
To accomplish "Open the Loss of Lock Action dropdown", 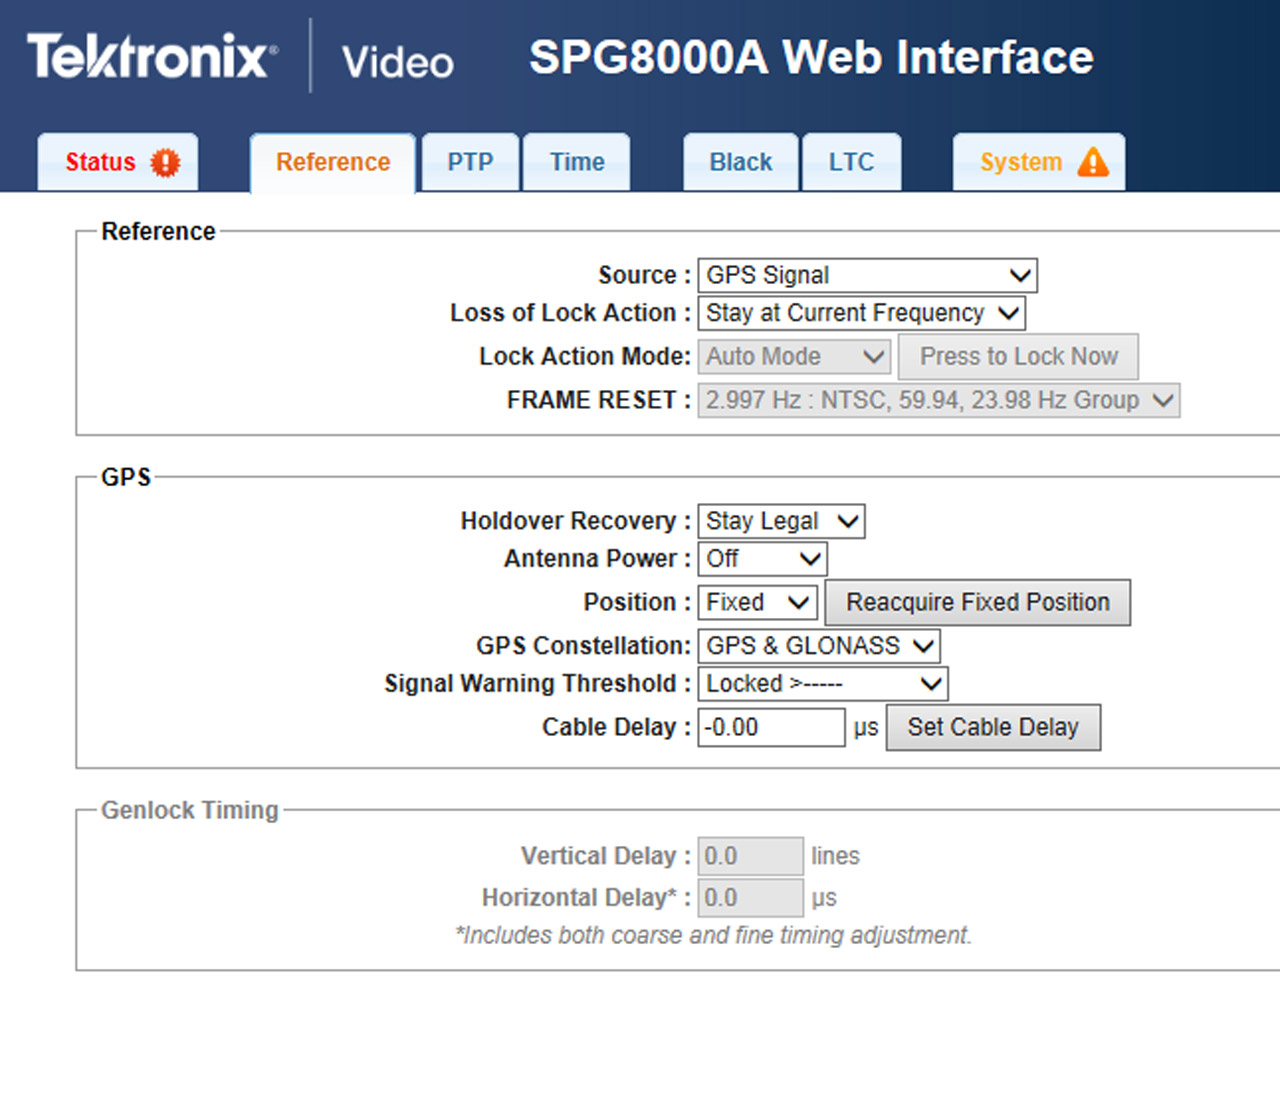I will coord(861,313).
